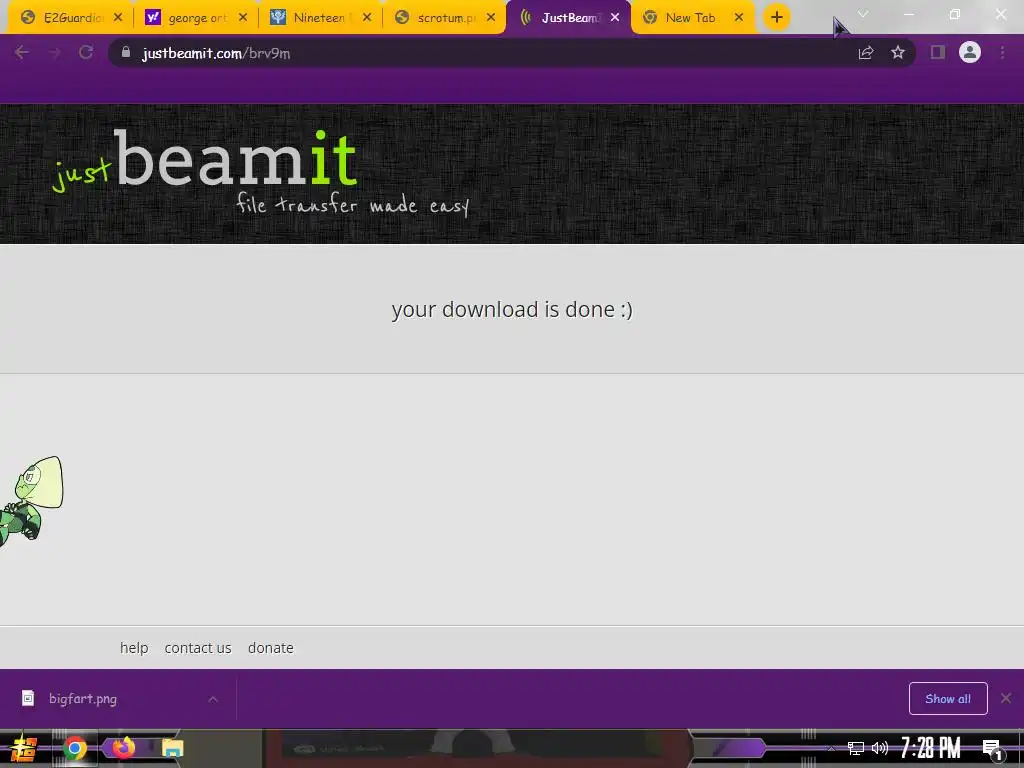The width and height of the screenshot is (1024, 768).
Task: Open the help link
Action: 134,648
